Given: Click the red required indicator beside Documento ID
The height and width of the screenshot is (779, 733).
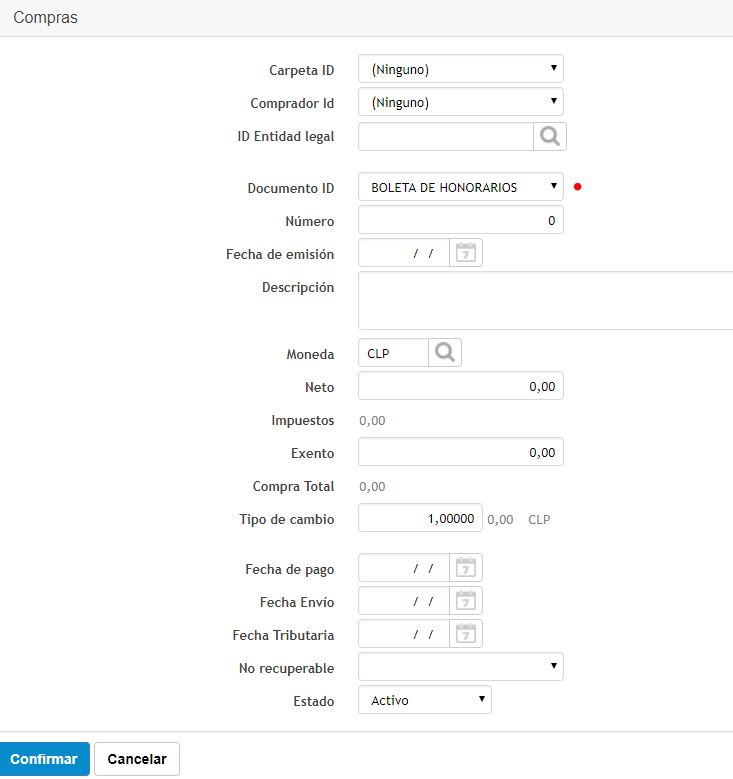Looking at the screenshot, I should tap(577, 187).
